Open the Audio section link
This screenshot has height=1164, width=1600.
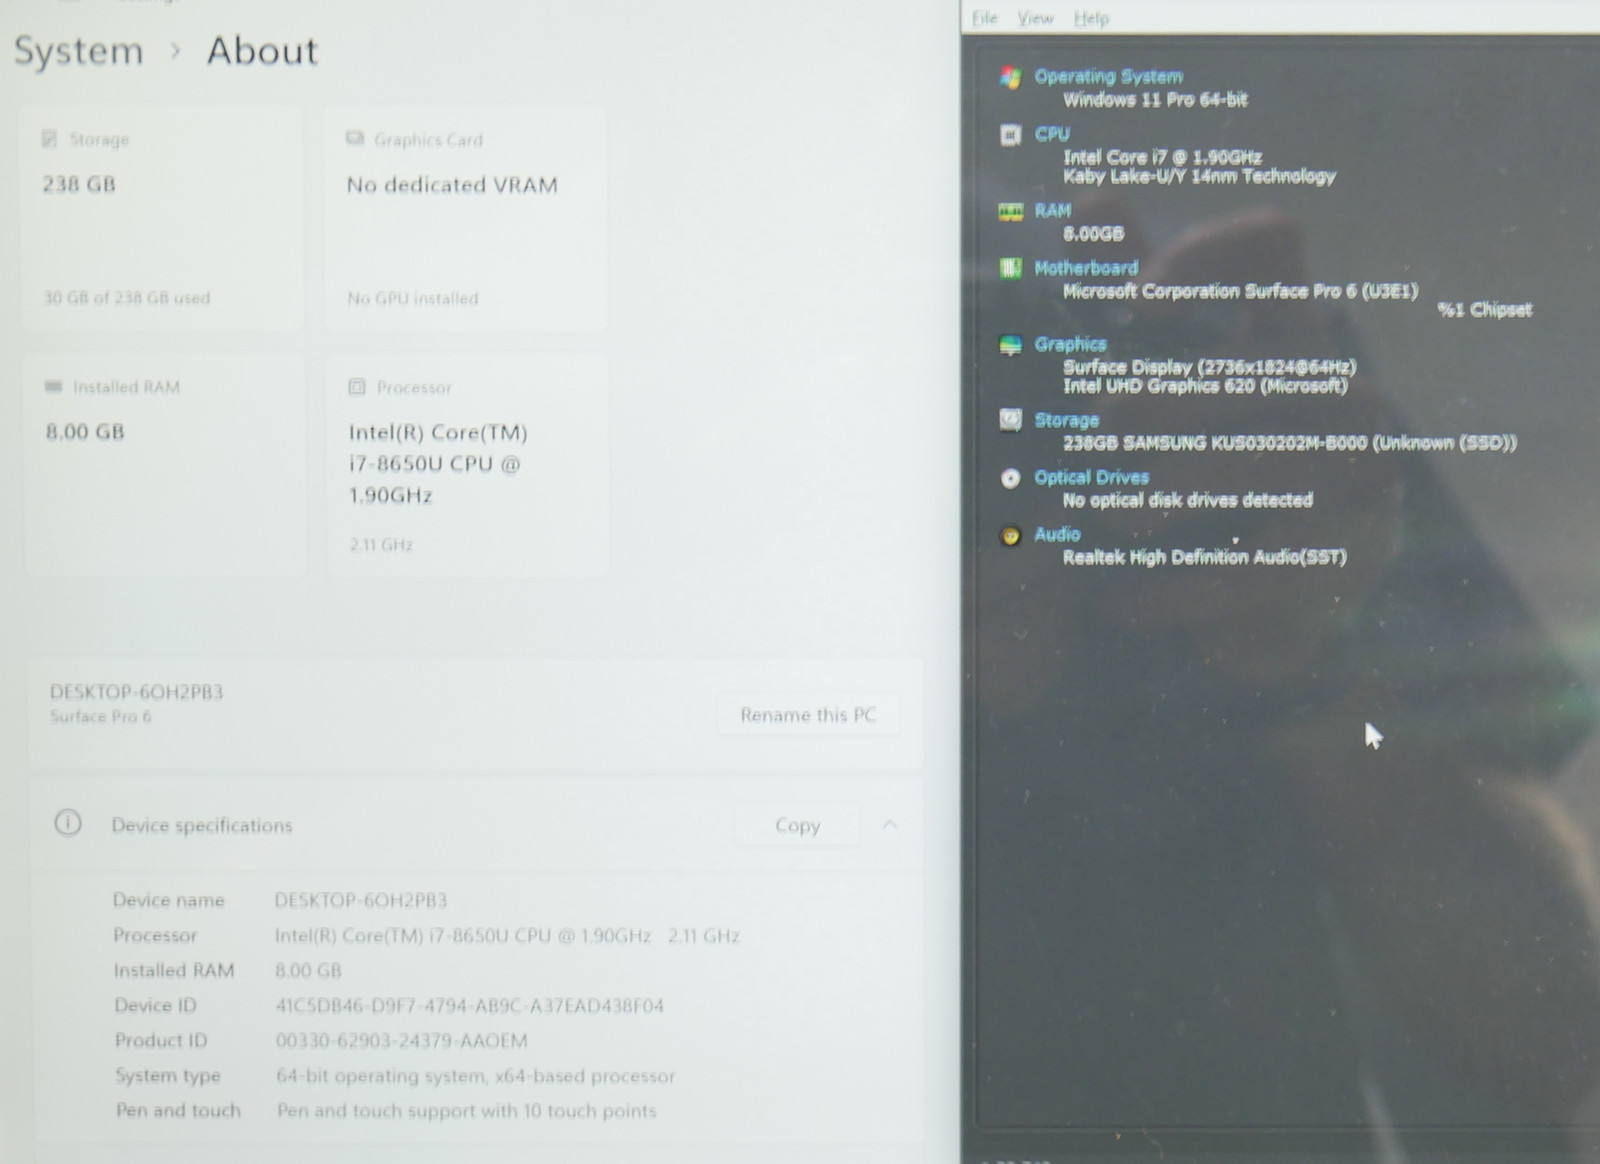point(1057,534)
